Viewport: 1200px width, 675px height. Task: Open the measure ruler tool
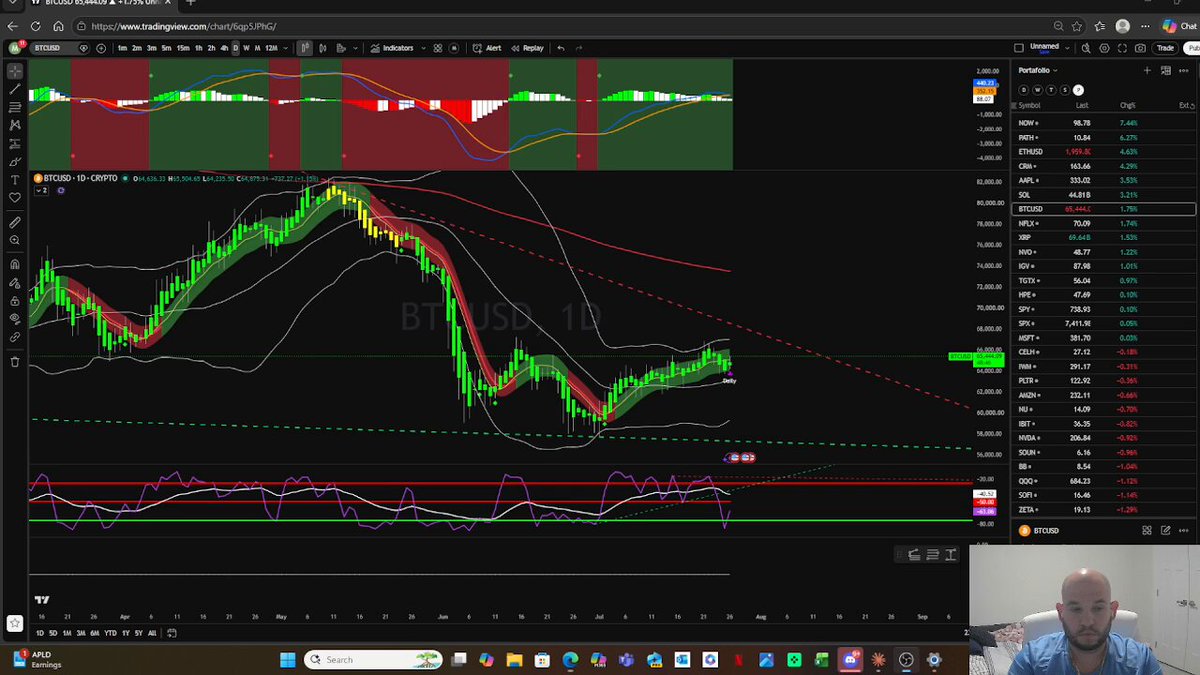[15, 222]
